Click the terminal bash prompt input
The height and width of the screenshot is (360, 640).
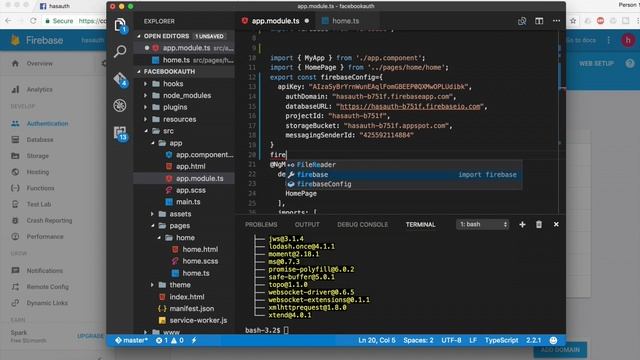click(x=286, y=330)
